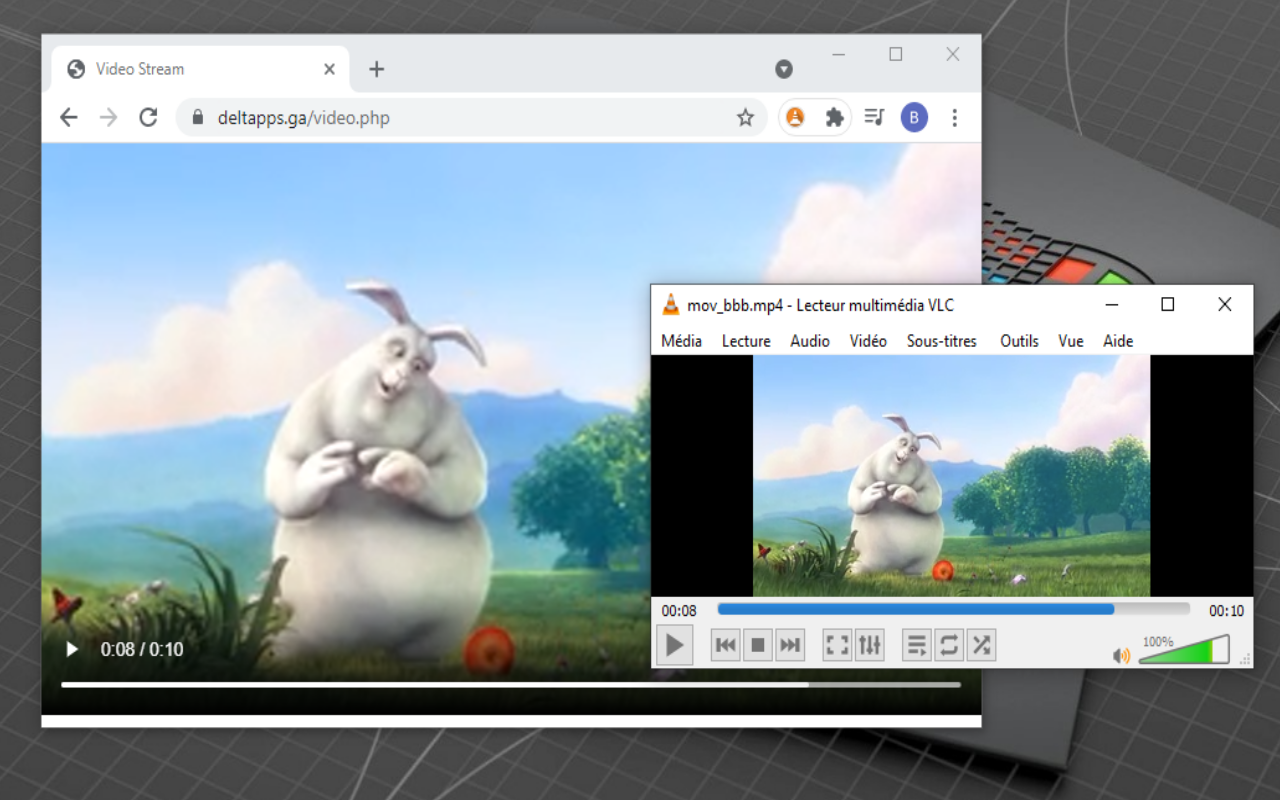1280x800 pixels.
Task: Go forward in Chrome
Action: pos(108,118)
